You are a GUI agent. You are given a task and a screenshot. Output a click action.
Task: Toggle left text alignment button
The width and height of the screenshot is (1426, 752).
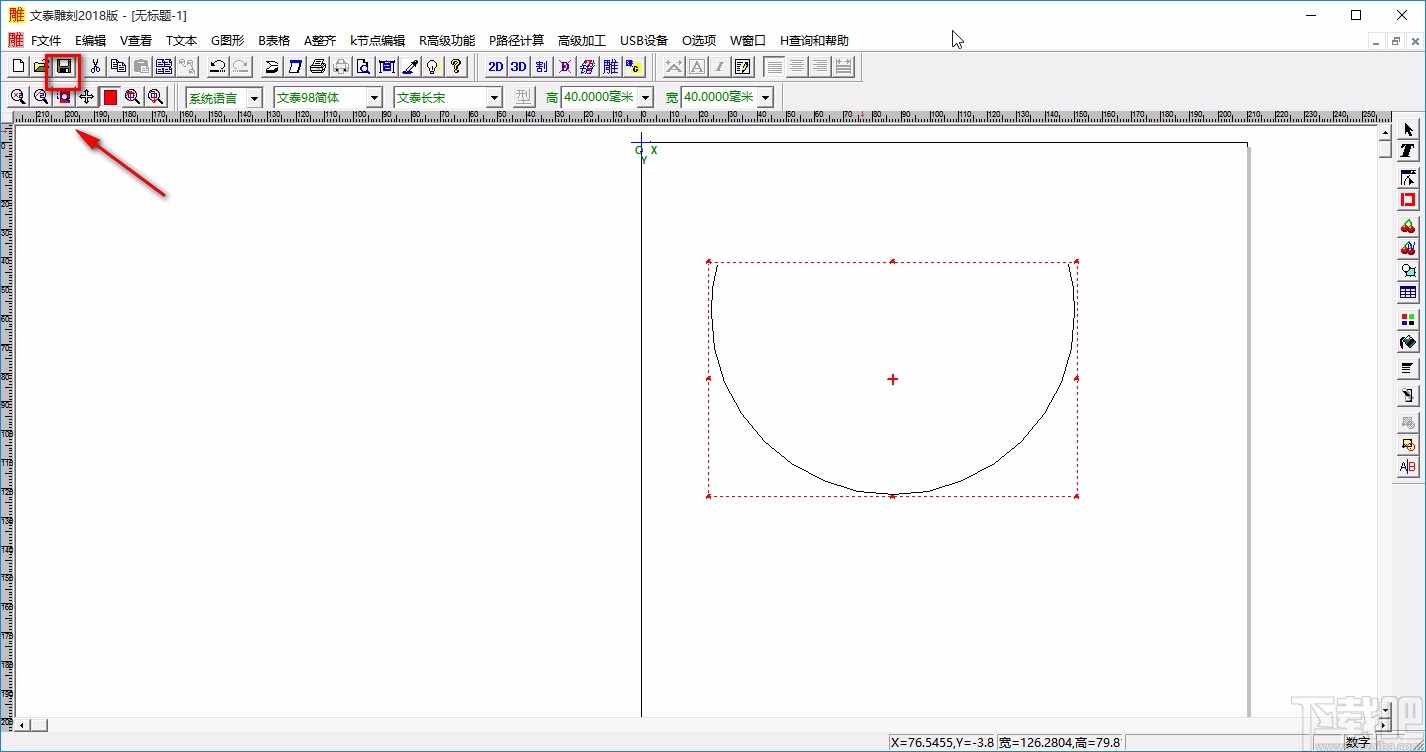[774, 67]
